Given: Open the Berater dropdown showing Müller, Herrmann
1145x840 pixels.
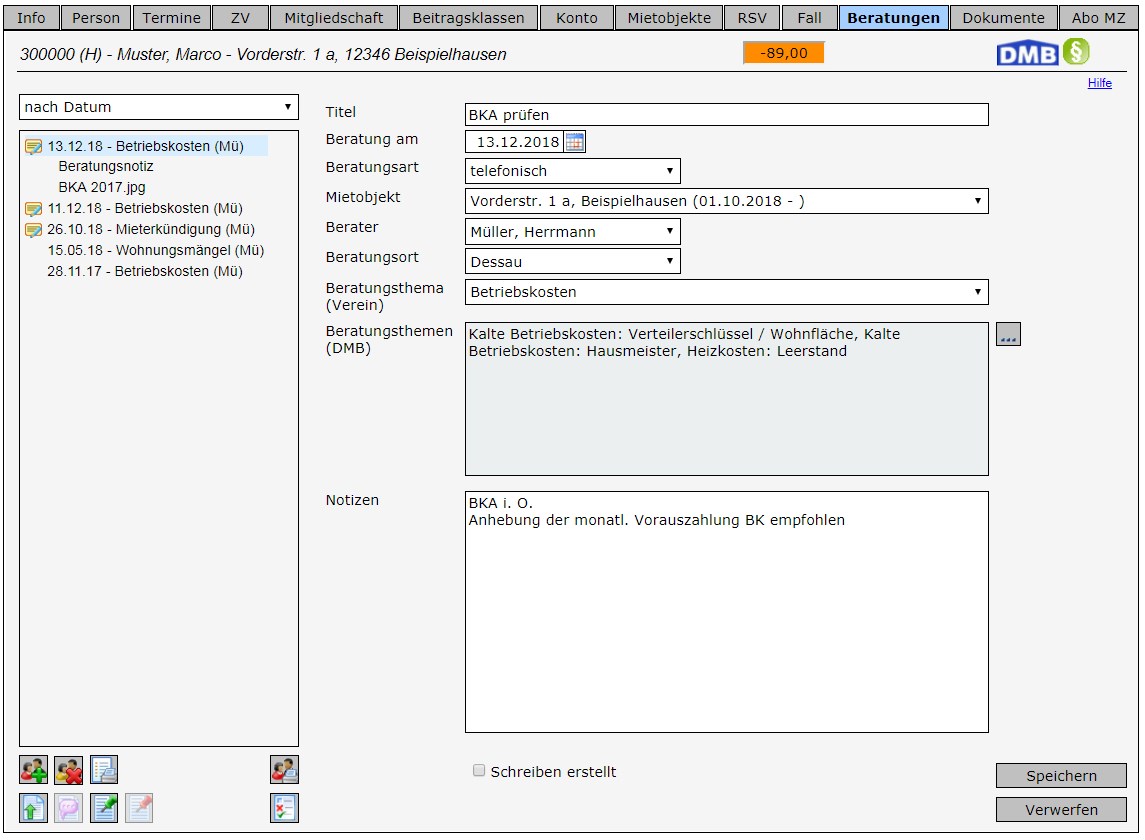Looking at the screenshot, I should pos(573,232).
